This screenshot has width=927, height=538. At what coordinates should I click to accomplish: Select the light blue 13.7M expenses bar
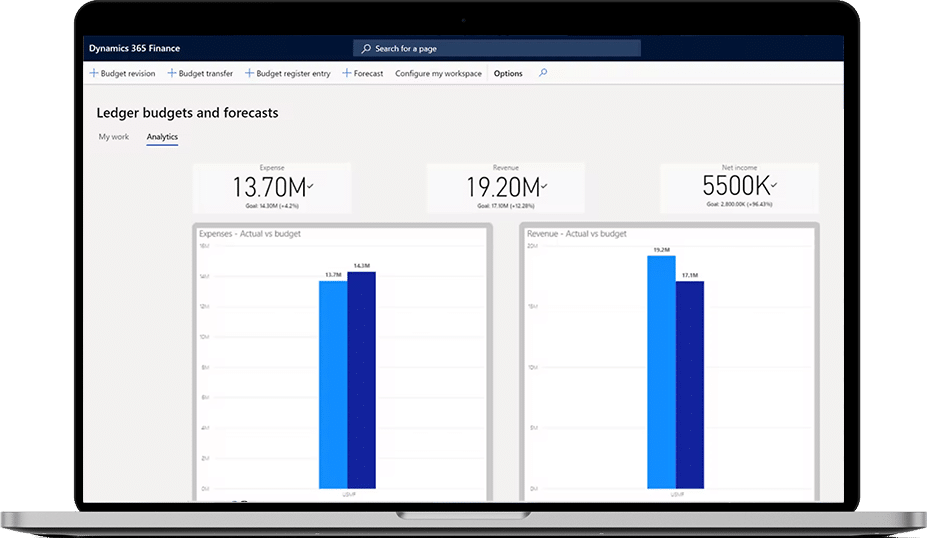333,383
